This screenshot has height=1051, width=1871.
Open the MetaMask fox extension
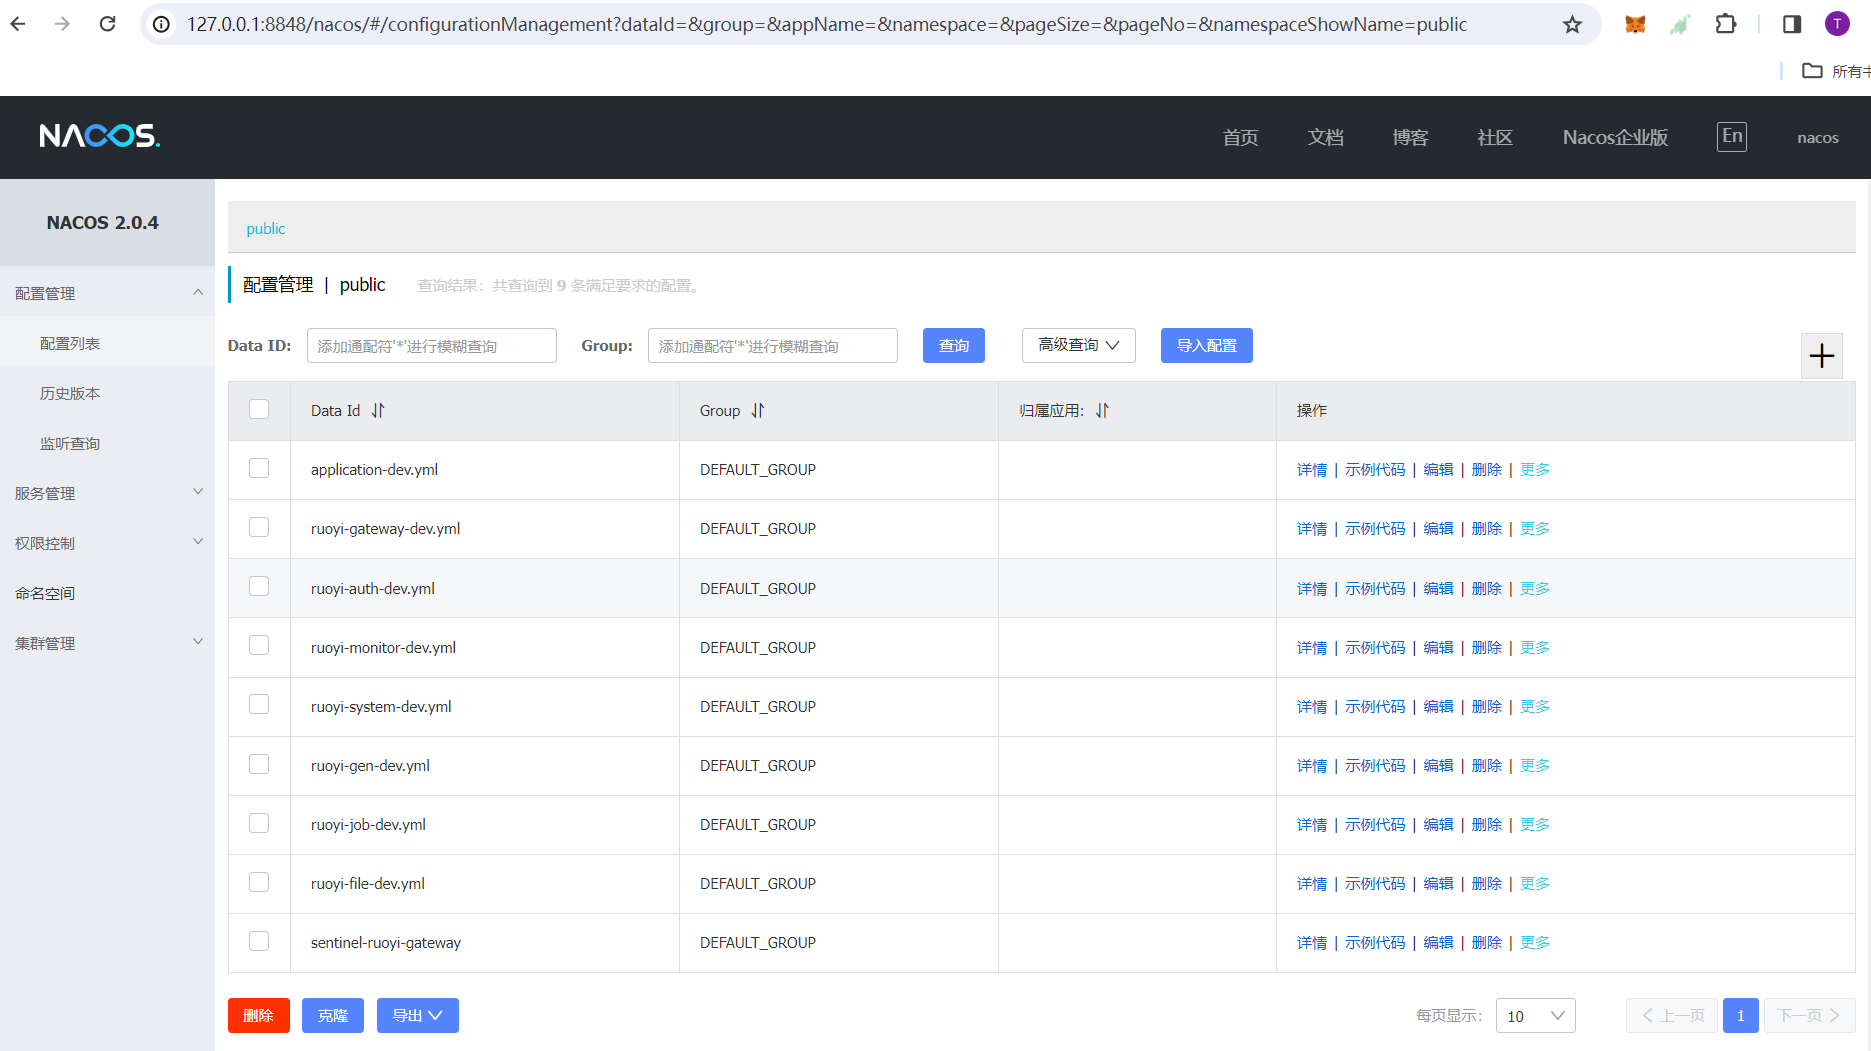1635,24
